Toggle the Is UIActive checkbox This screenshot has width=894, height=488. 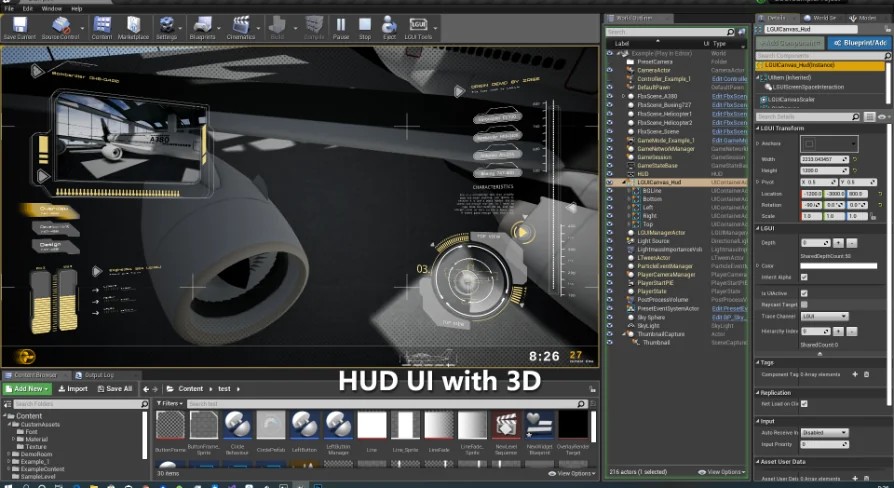pyautogui.click(x=804, y=293)
